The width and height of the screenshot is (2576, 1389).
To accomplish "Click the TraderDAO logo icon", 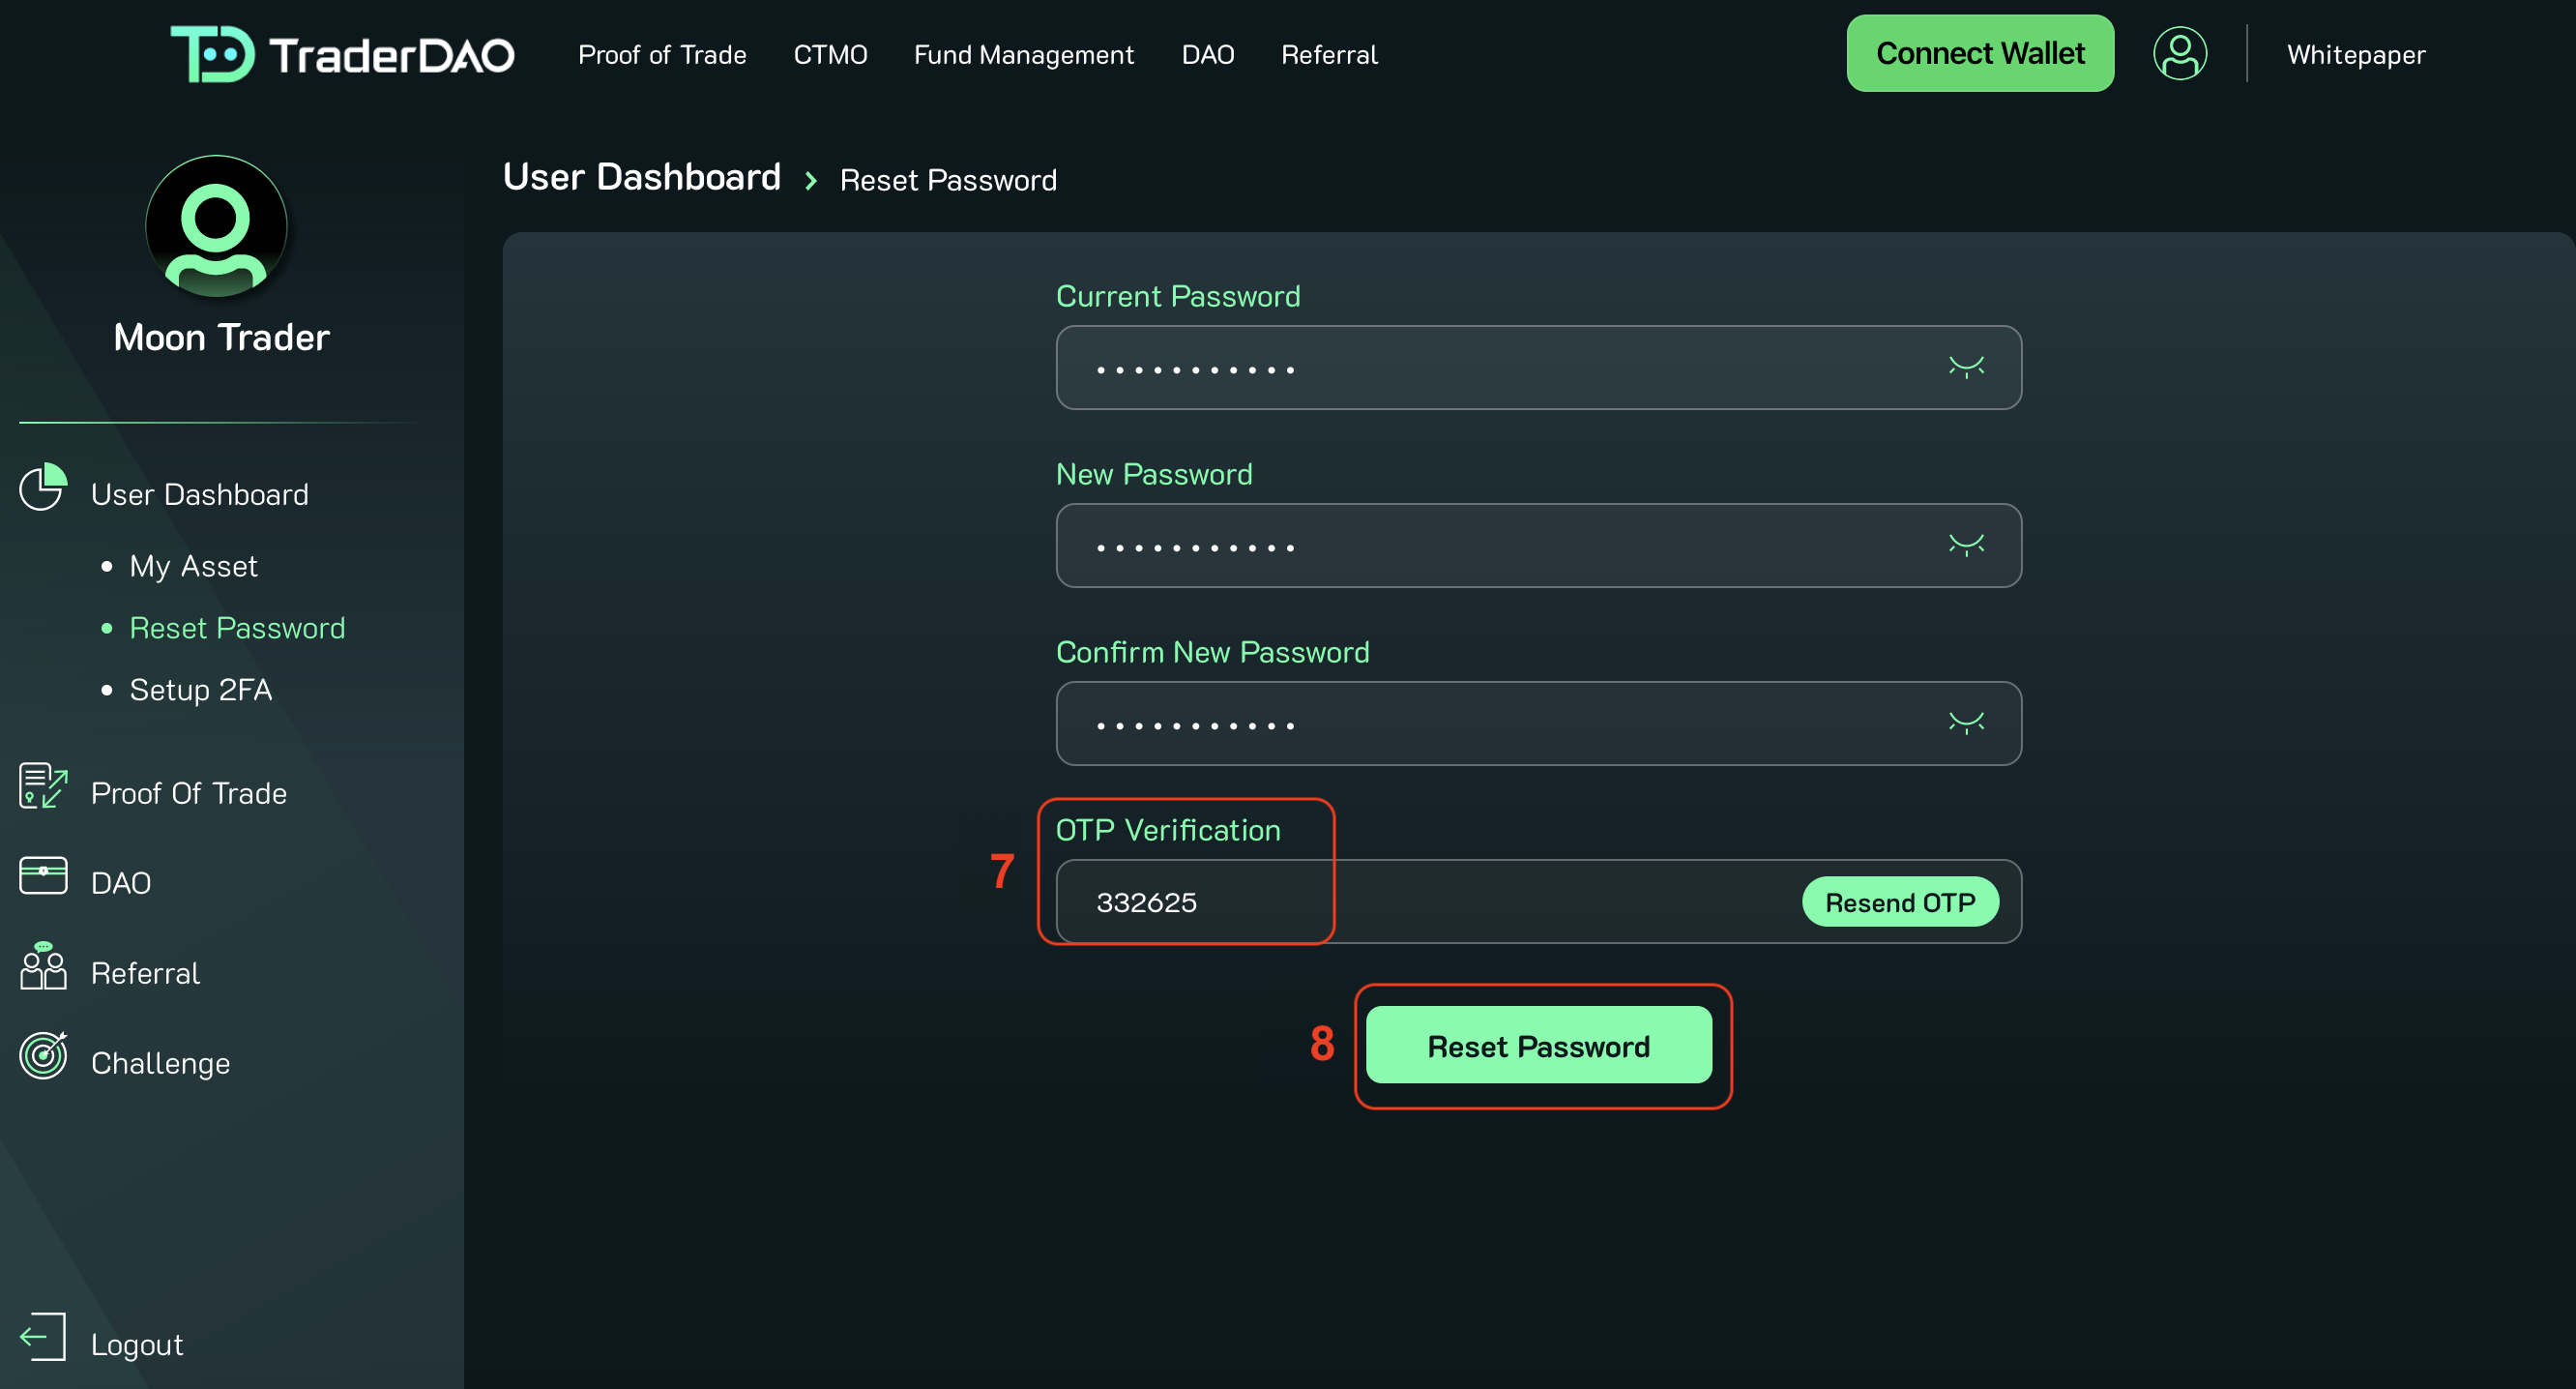I will tap(212, 54).
